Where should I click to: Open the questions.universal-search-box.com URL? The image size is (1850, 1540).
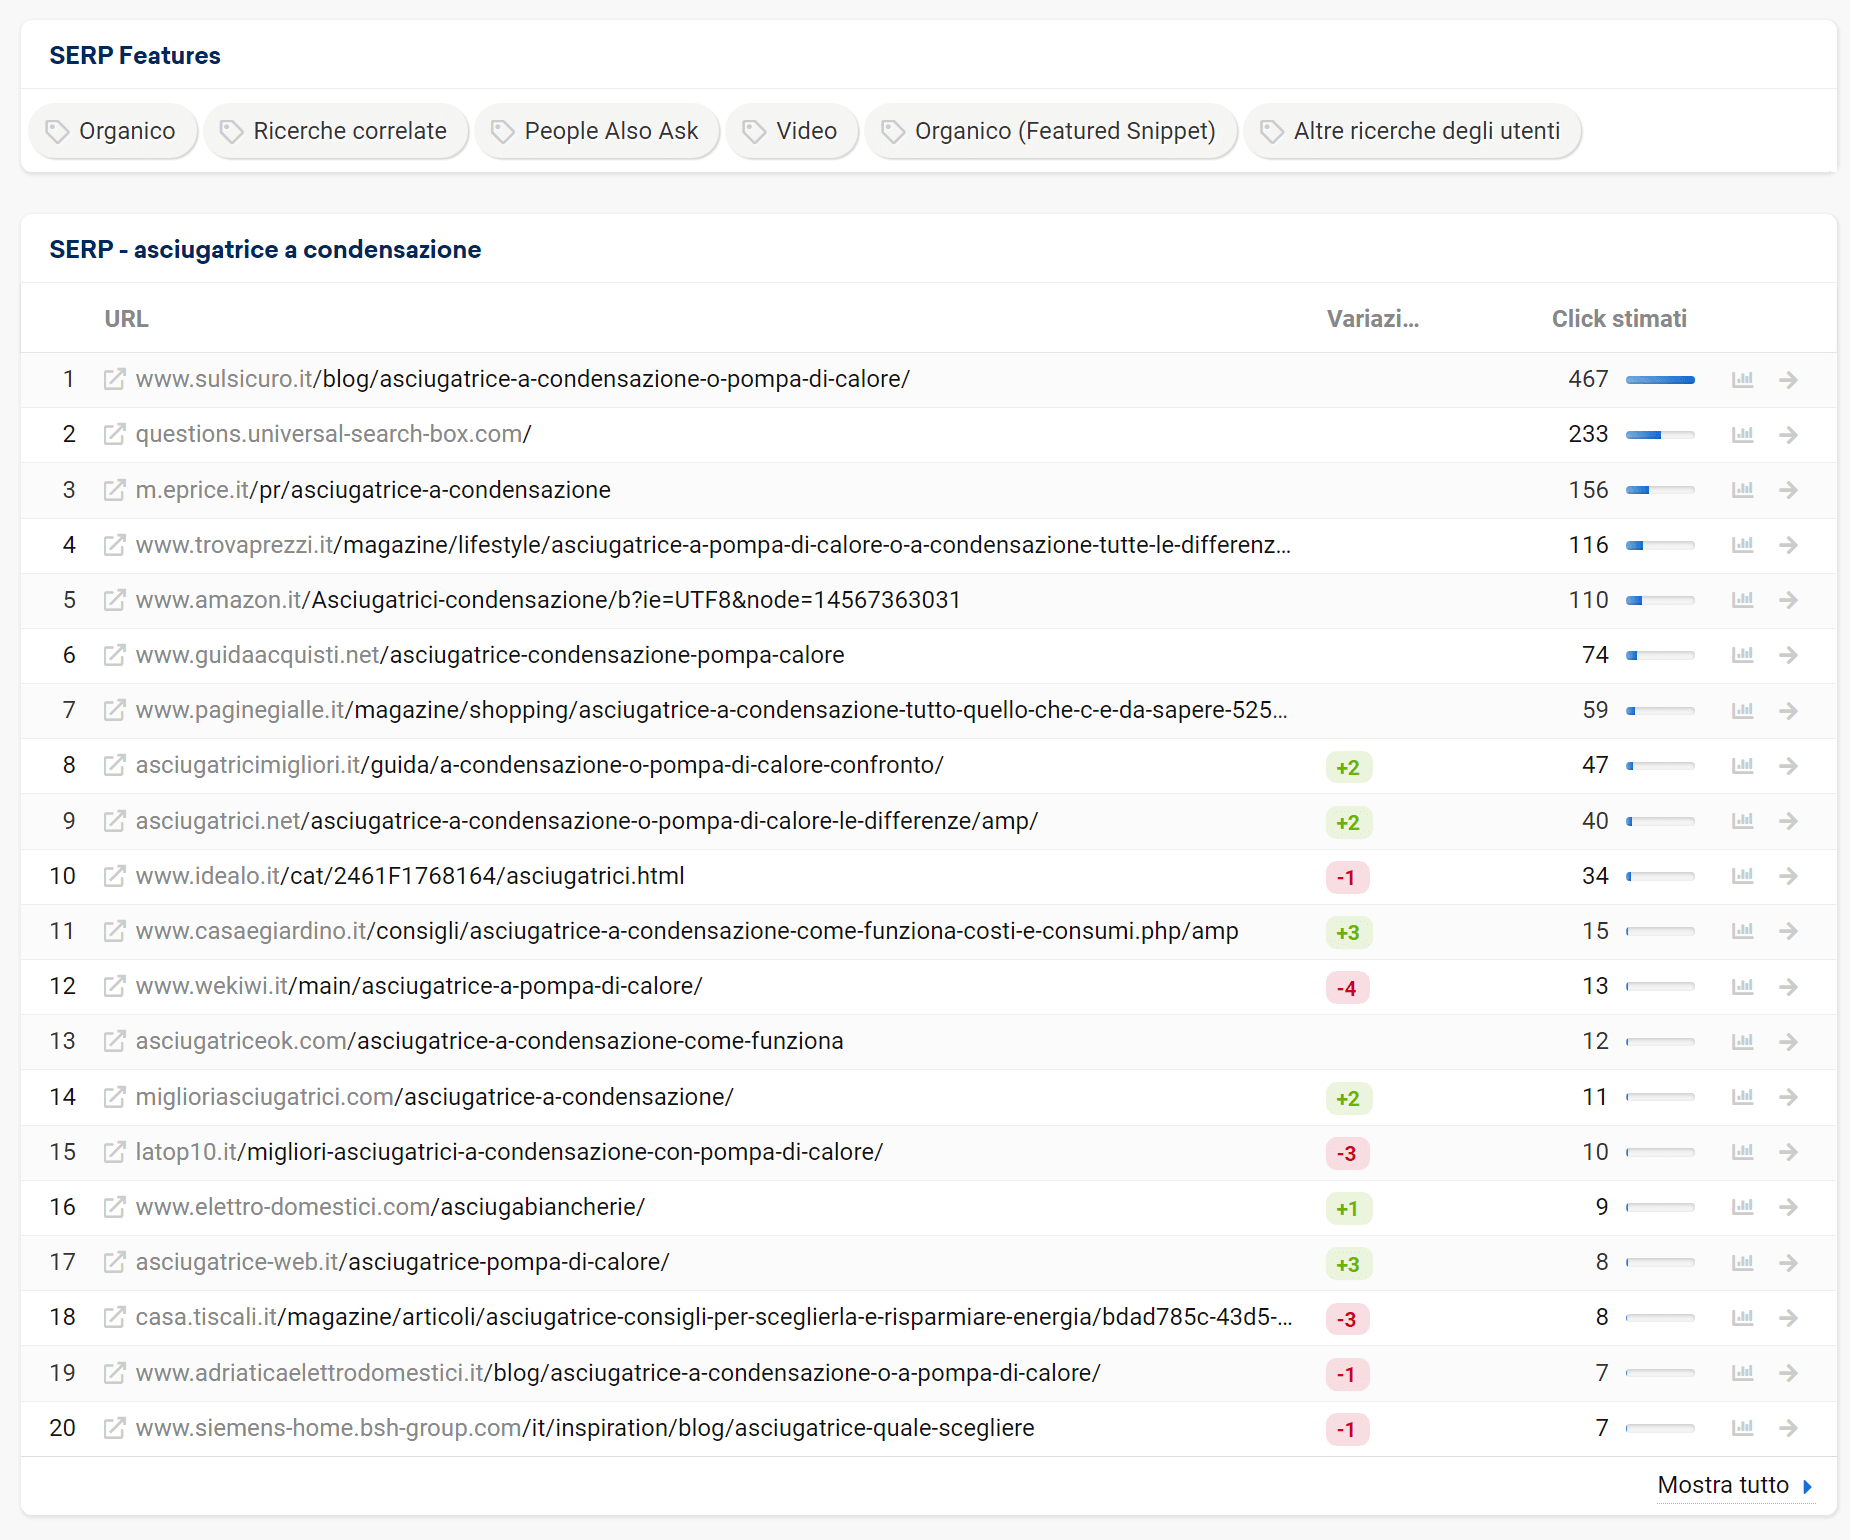334,435
